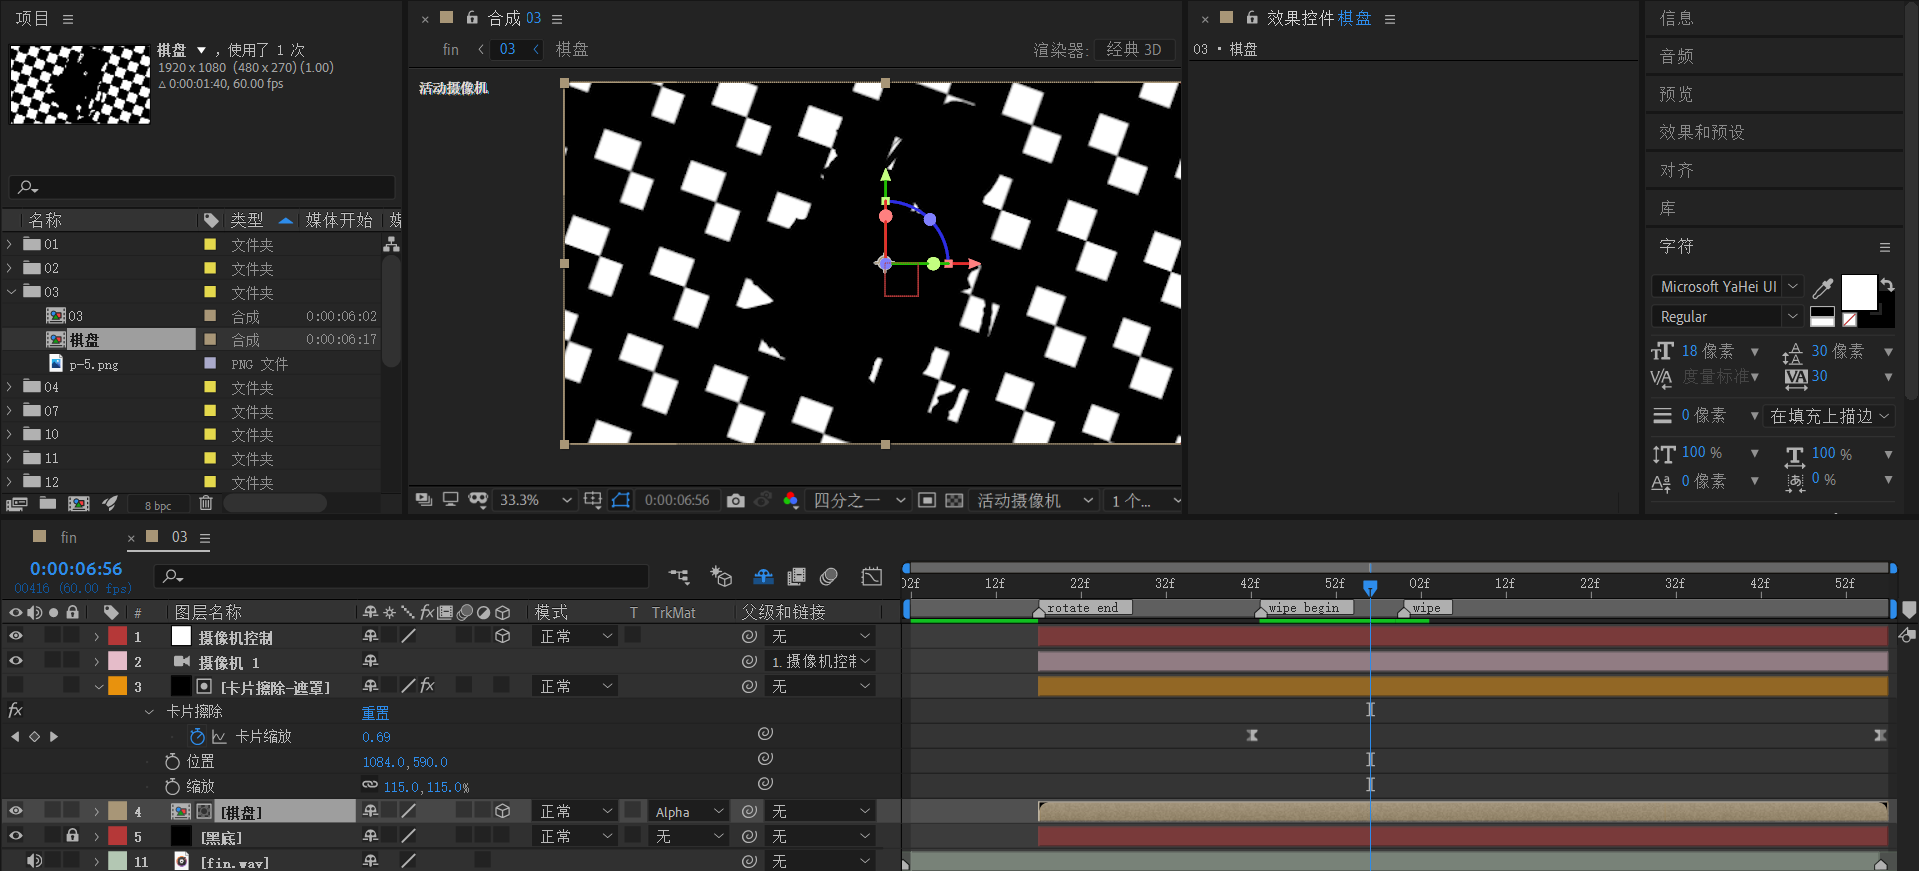Click the snapshot camera icon in viewer
Image resolution: width=1919 pixels, height=871 pixels.
point(736,500)
